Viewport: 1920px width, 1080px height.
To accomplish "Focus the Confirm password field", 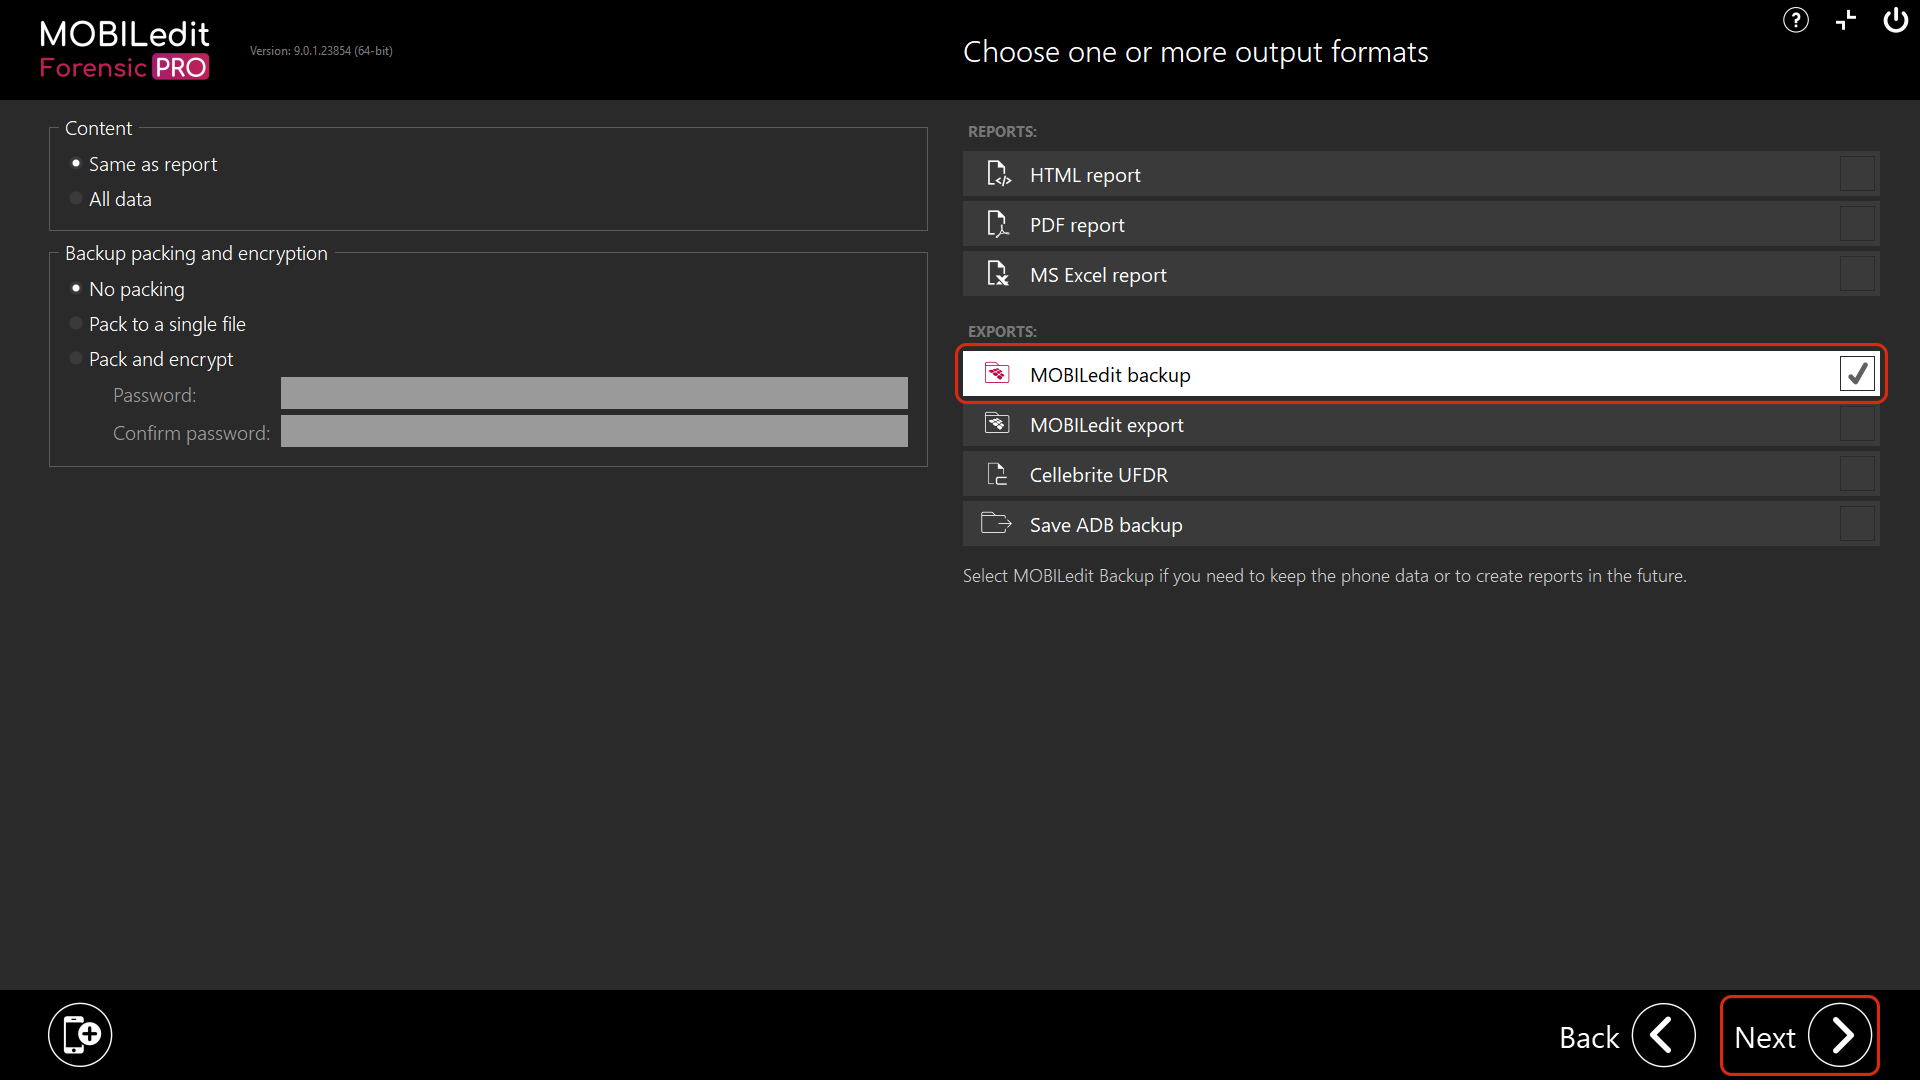I will [x=594, y=432].
